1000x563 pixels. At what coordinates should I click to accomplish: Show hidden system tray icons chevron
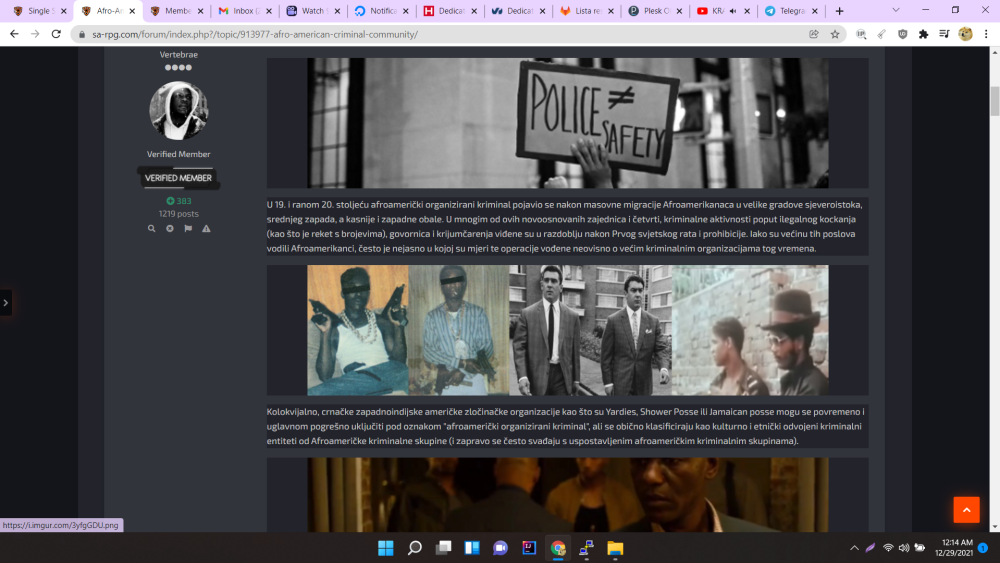(x=854, y=548)
